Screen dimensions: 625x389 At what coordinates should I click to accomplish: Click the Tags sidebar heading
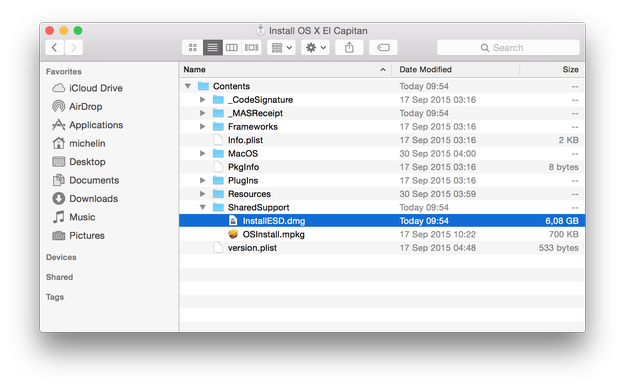pos(55,297)
